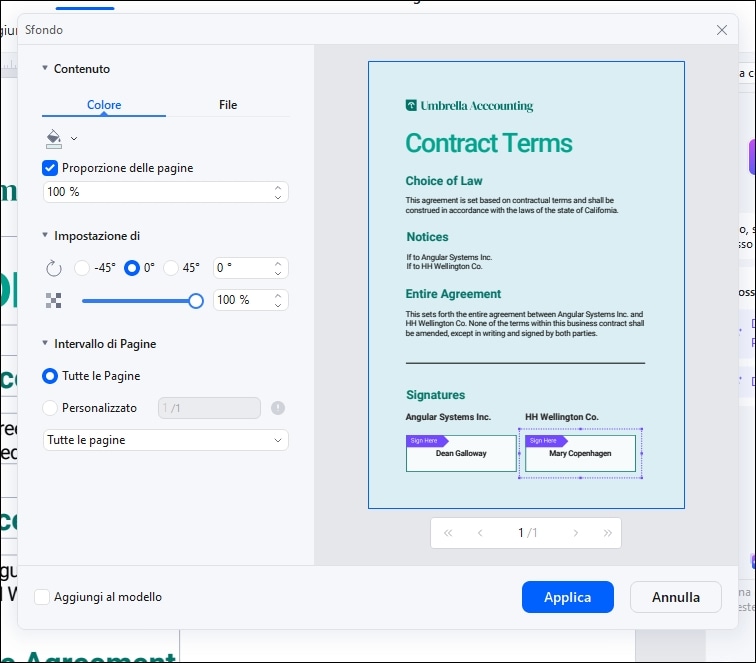Click the Annulla button

tap(675, 597)
